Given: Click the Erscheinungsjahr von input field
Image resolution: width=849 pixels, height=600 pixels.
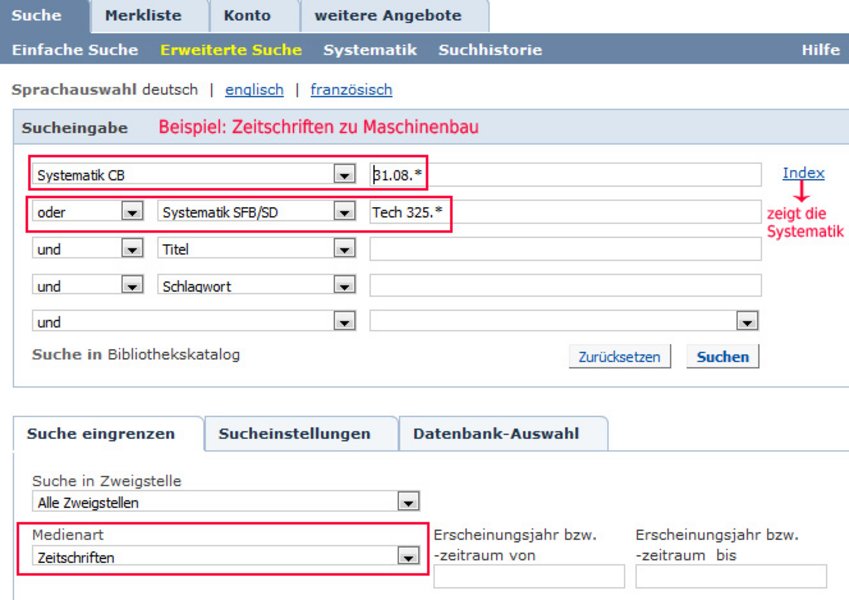Looking at the screenshot, I should [x=529, y=576].
